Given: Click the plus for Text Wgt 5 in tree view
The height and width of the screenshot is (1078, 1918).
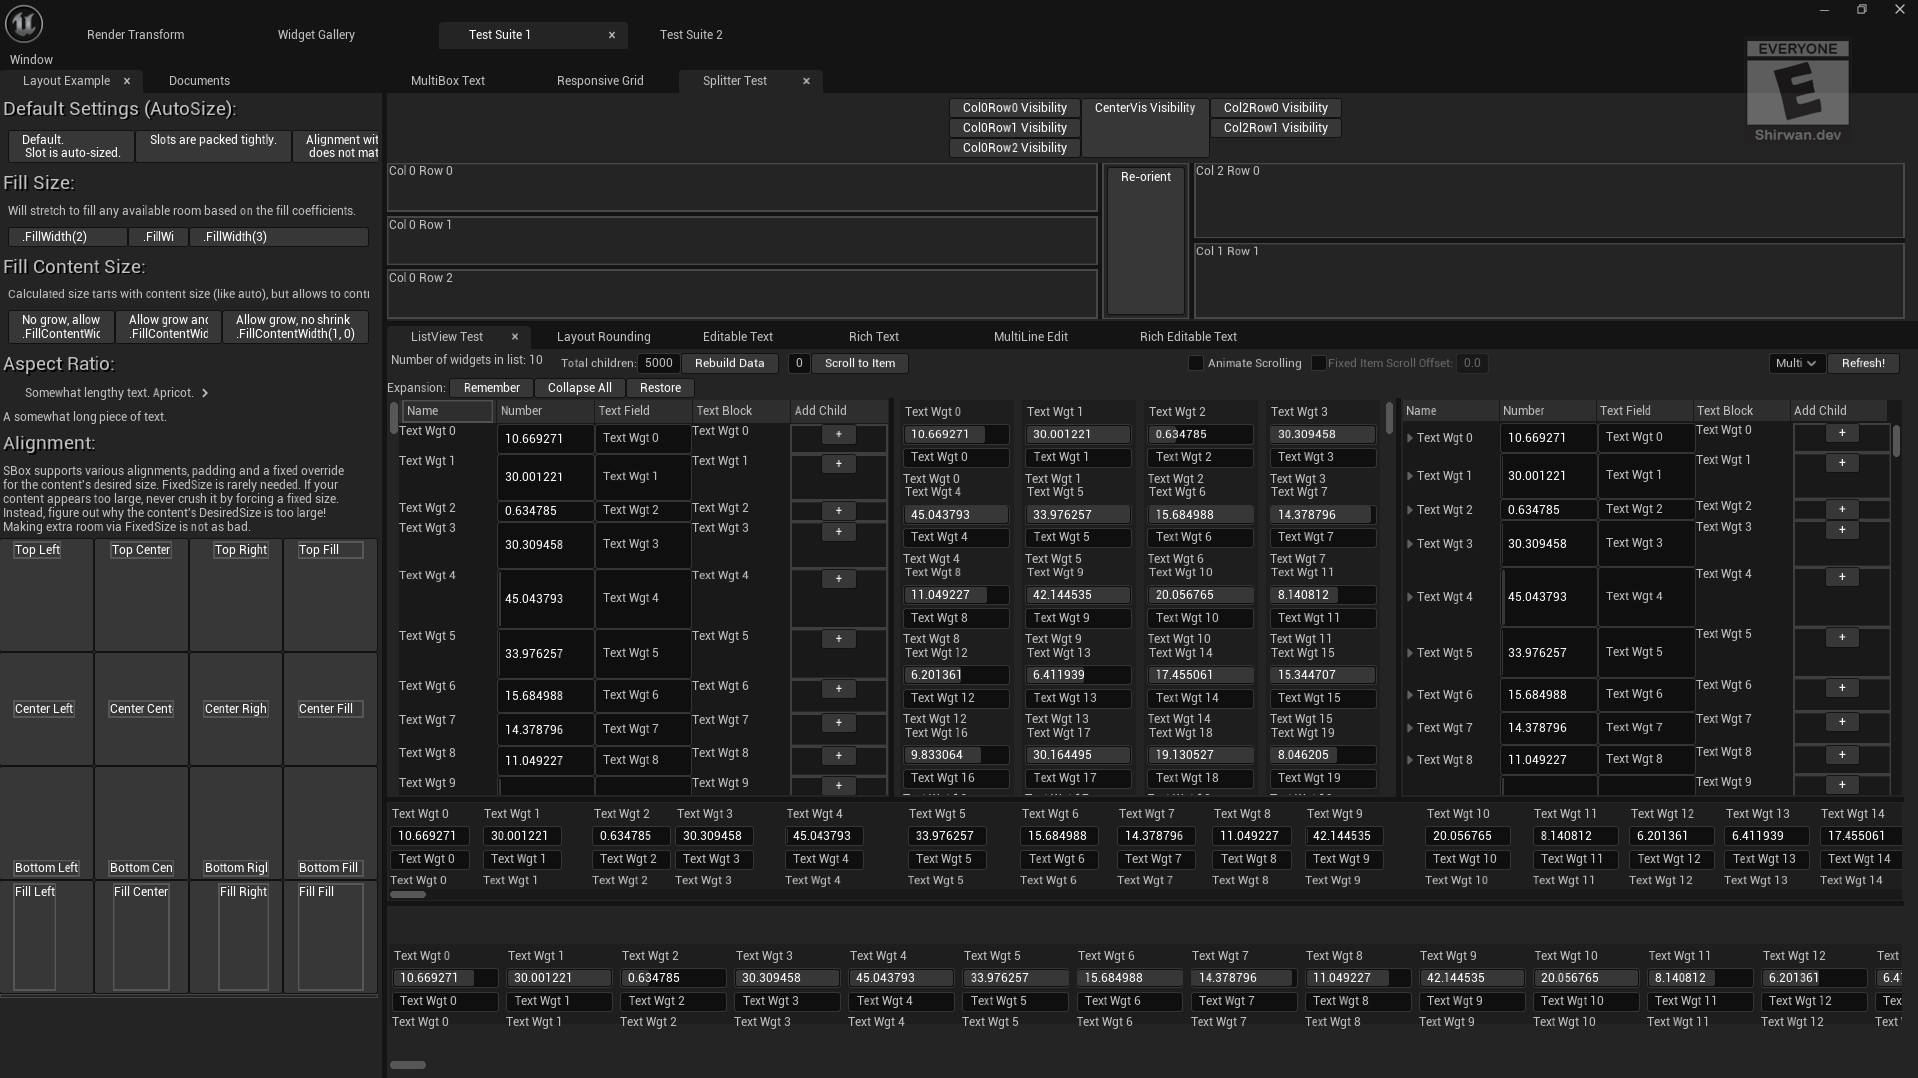Looking at the screenshot, I should click(1841, 638).
